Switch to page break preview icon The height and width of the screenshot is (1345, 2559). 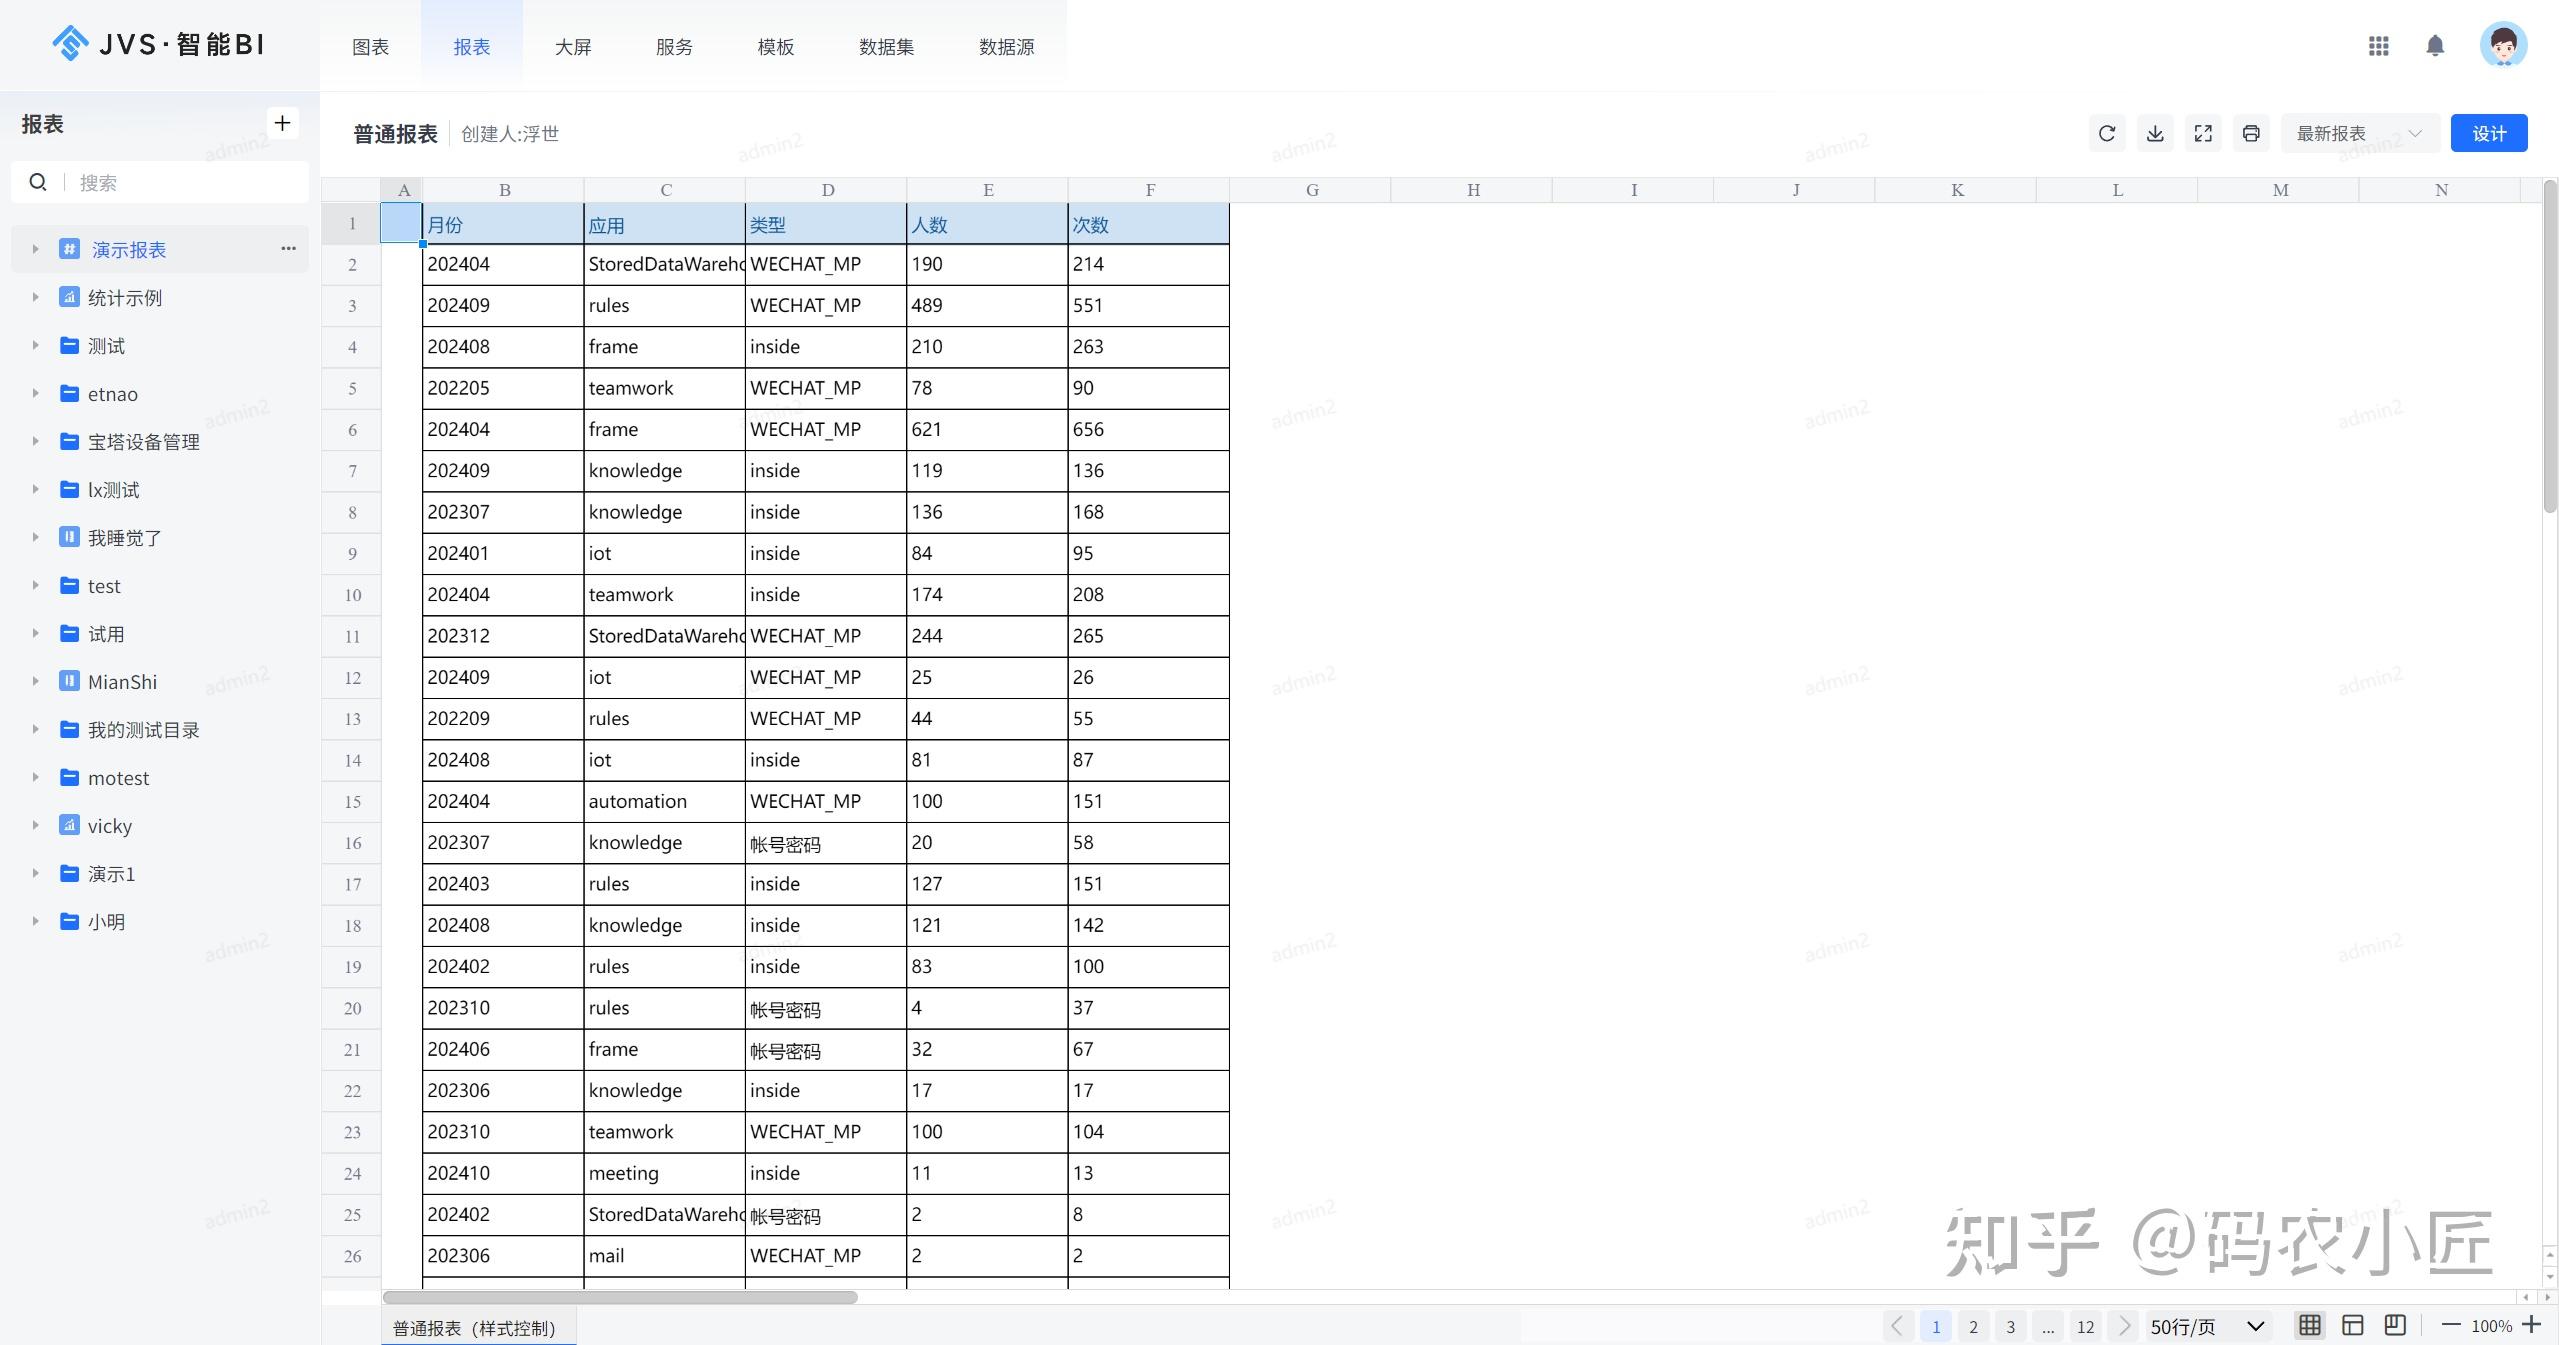[x=2394, y=1326]
